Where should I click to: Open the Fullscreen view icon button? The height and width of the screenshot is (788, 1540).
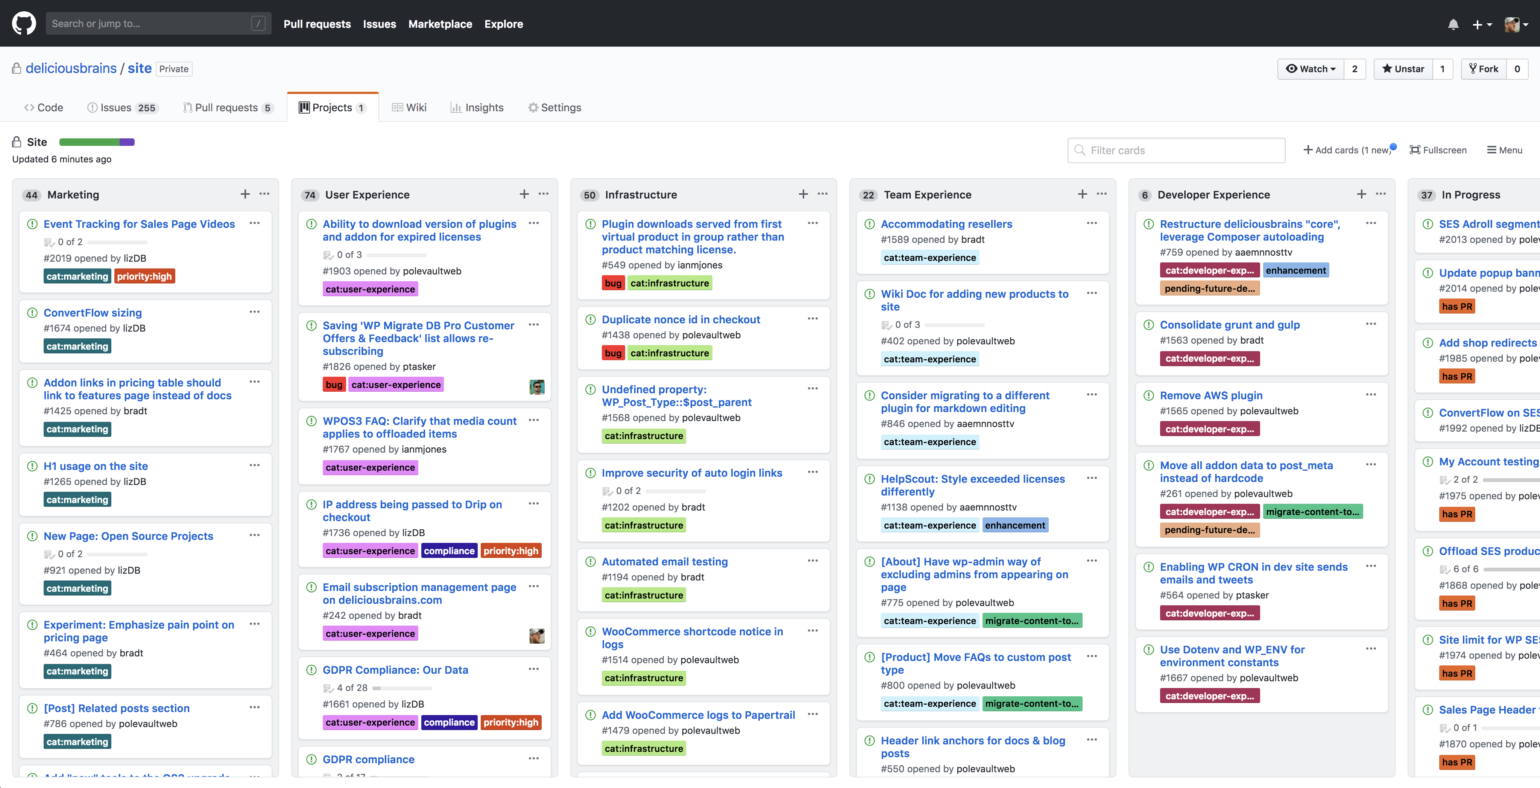tap(1438, 150)
